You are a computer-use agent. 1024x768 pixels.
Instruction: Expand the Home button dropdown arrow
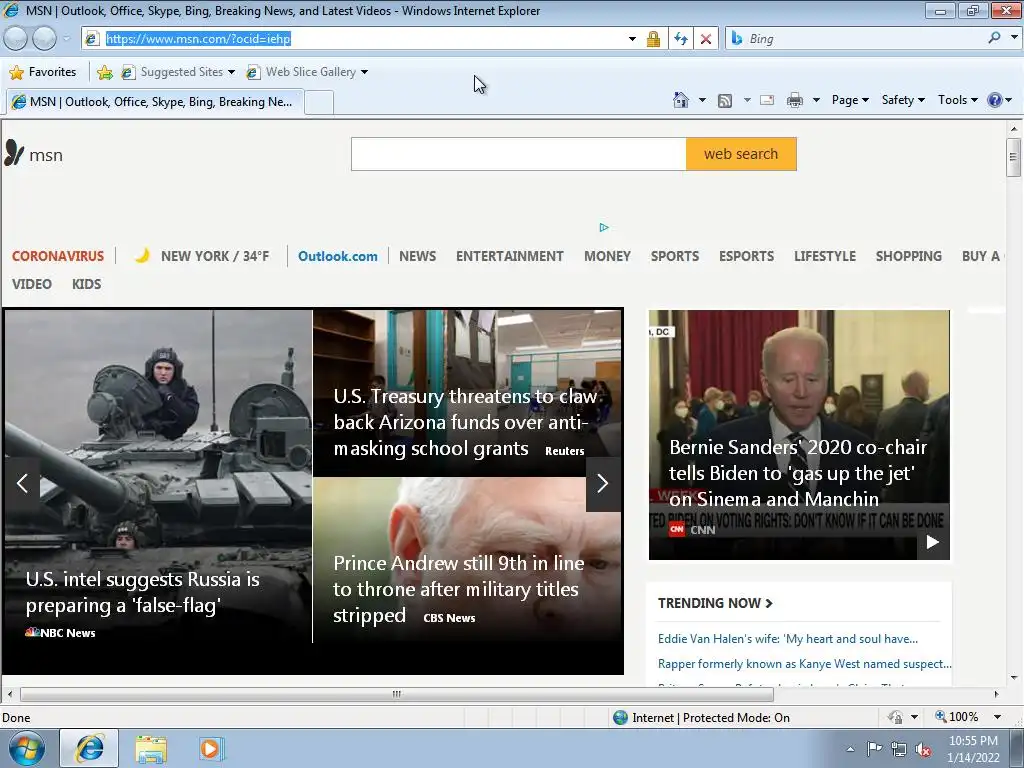pos(702,100)
